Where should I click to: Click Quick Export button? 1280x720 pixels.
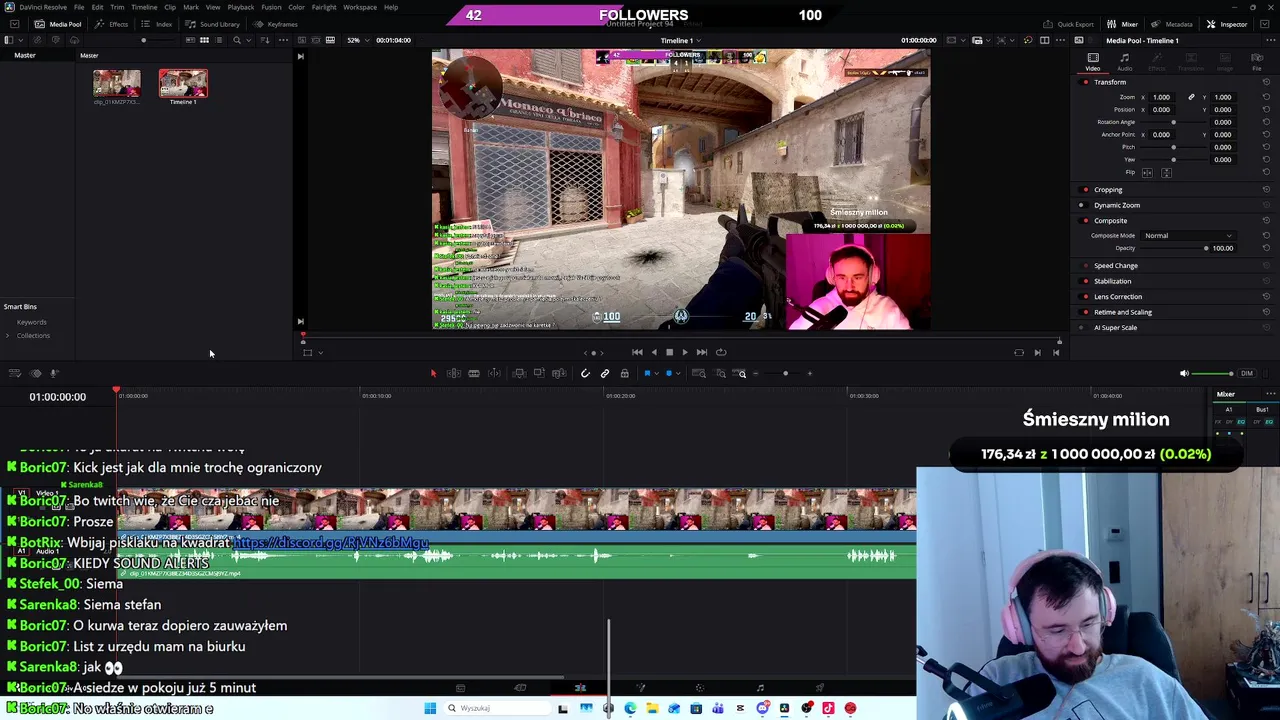[x=1068, y=24]
